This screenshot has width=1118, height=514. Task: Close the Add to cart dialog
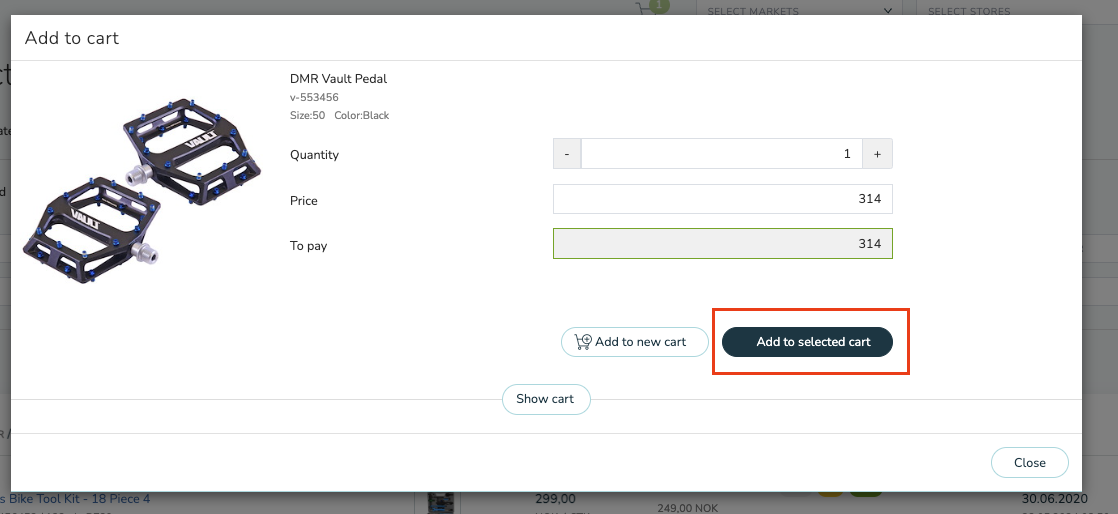click(1029, 463)
